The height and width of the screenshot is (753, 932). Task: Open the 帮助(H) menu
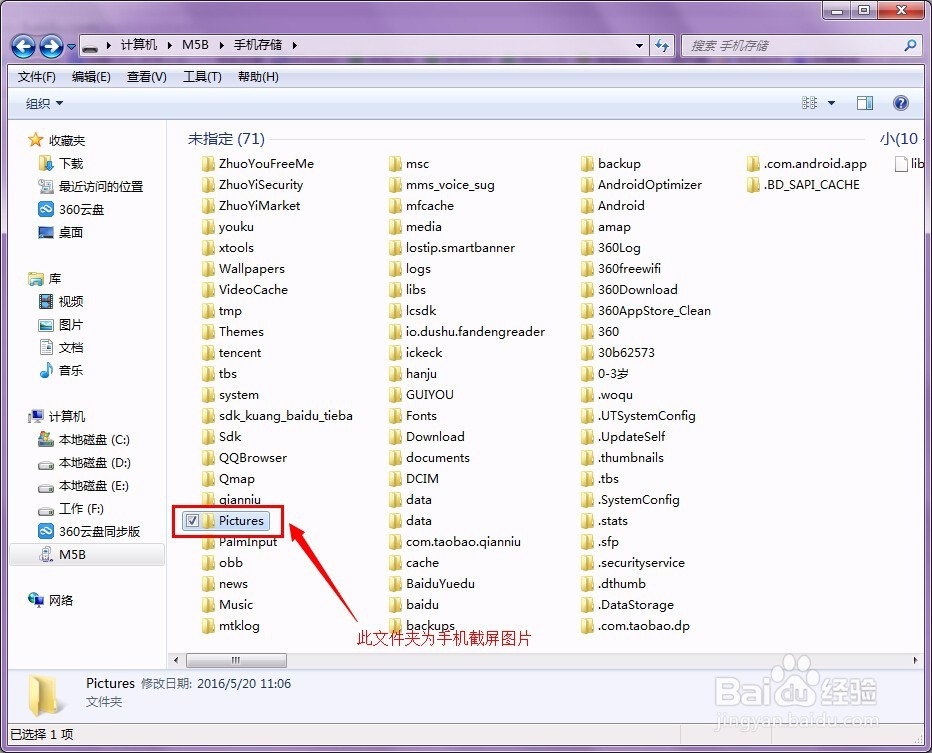click(x=258, y=77)
